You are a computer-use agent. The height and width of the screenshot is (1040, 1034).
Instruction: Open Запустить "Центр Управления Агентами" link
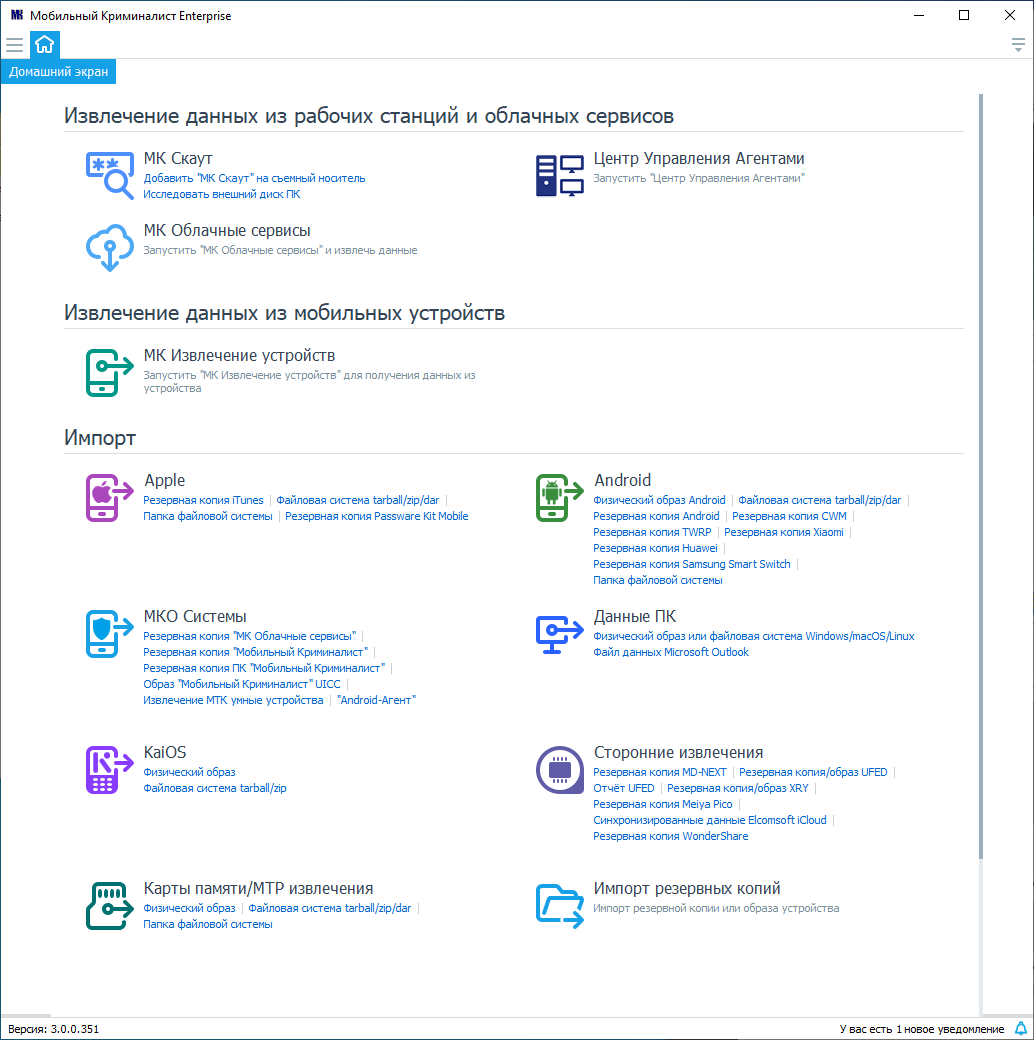pyautogui.click(x=698, y=178)
